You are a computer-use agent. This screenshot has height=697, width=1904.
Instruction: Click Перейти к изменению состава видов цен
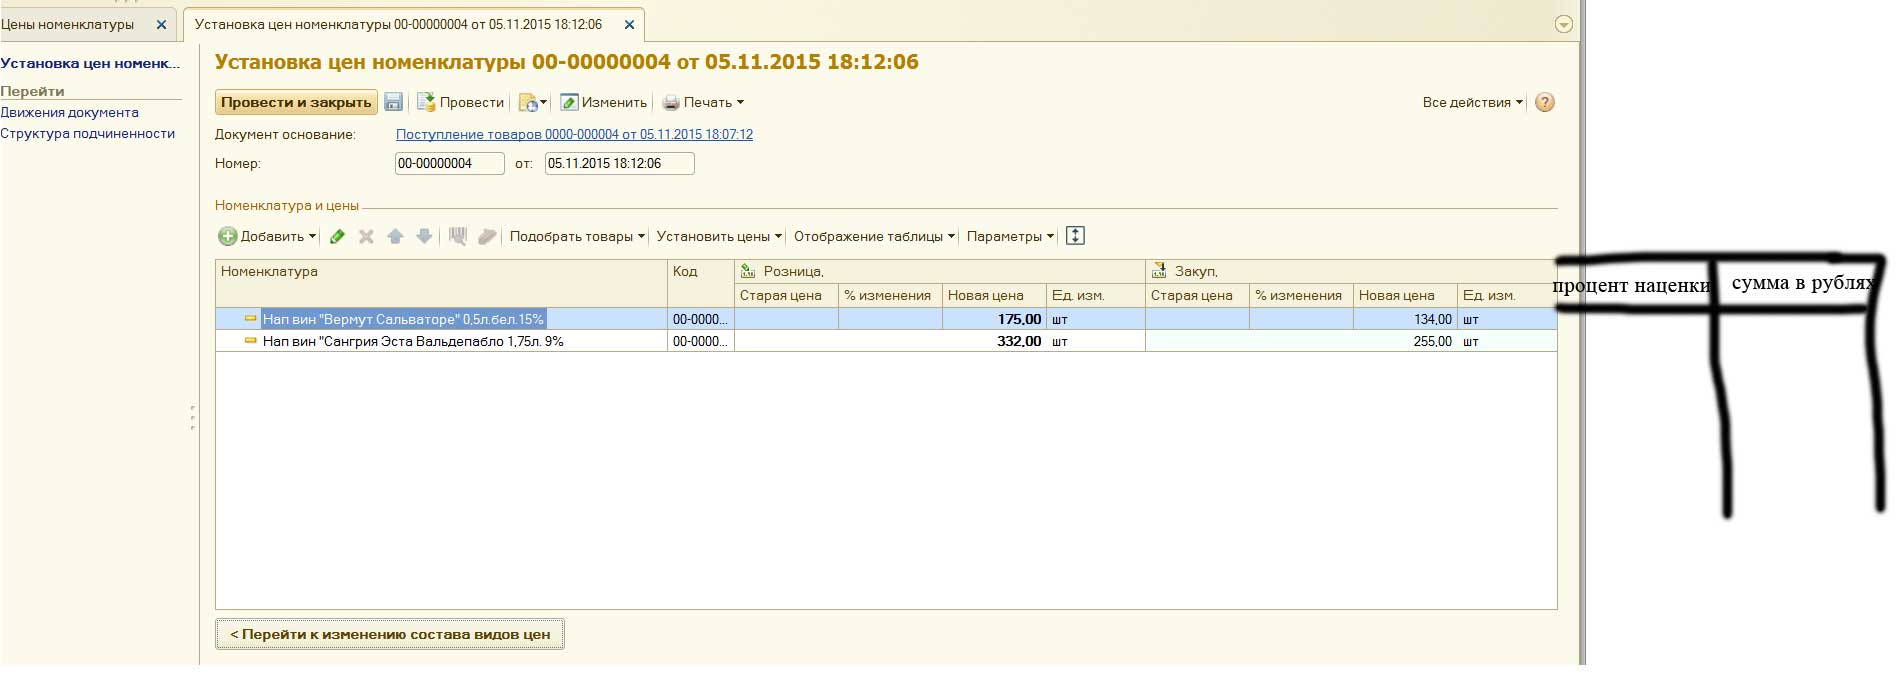390,634
